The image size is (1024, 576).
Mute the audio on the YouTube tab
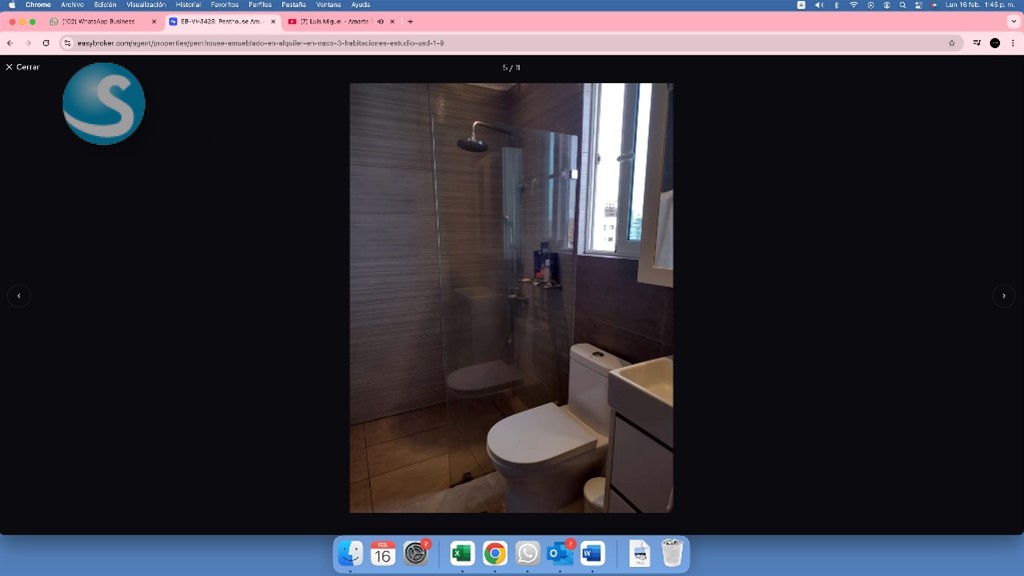(380, 21)
